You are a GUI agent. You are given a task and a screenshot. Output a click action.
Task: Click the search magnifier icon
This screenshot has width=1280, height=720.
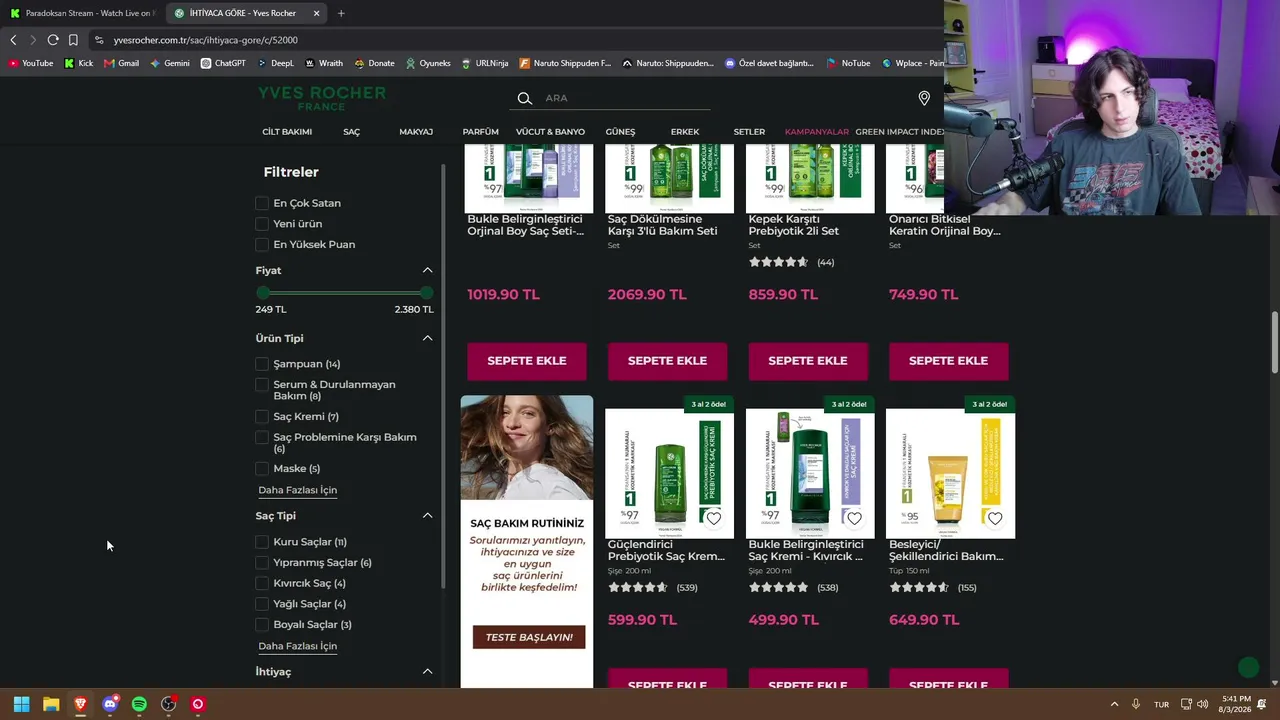524,98
